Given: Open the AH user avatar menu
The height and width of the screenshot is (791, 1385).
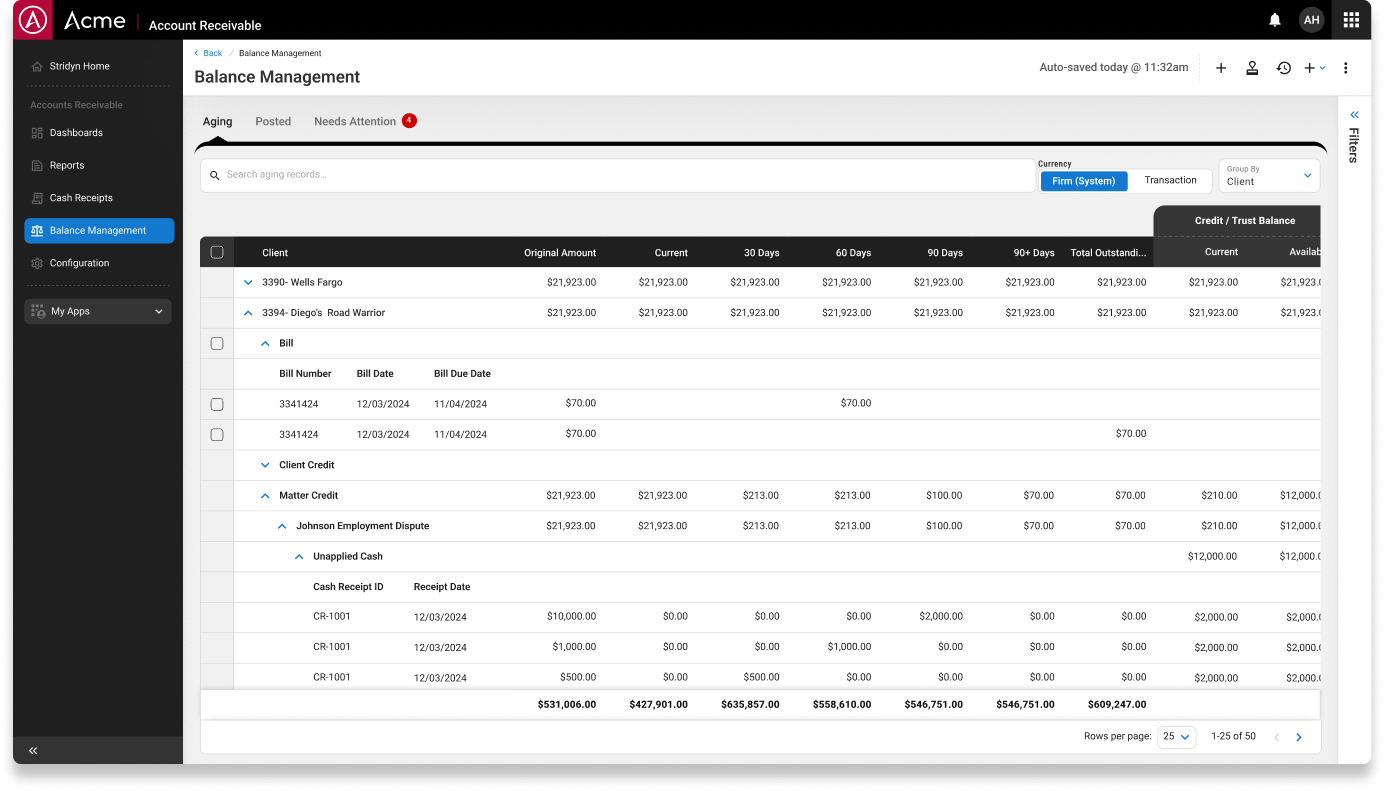Looking at the screenshot, I should click(x=1311, y=20).
